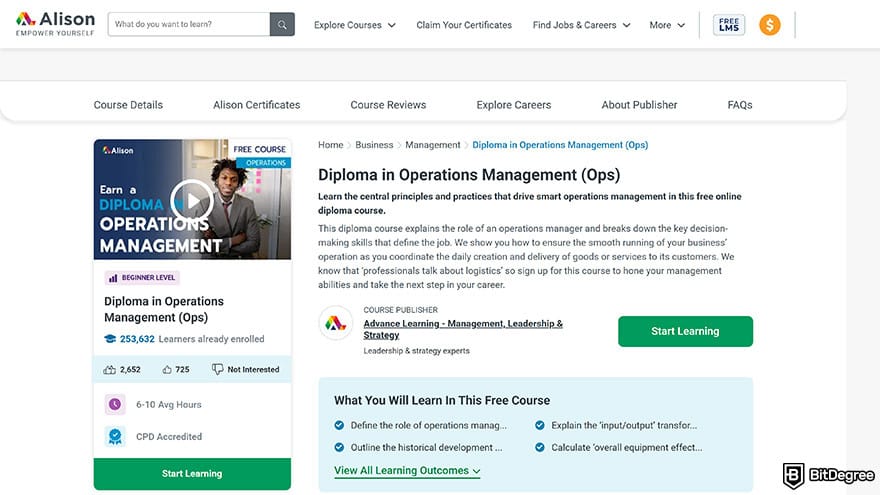The image size is (880, 495).
Task: Click the orange dollar coin icon
Action: [x=769, y=25]
